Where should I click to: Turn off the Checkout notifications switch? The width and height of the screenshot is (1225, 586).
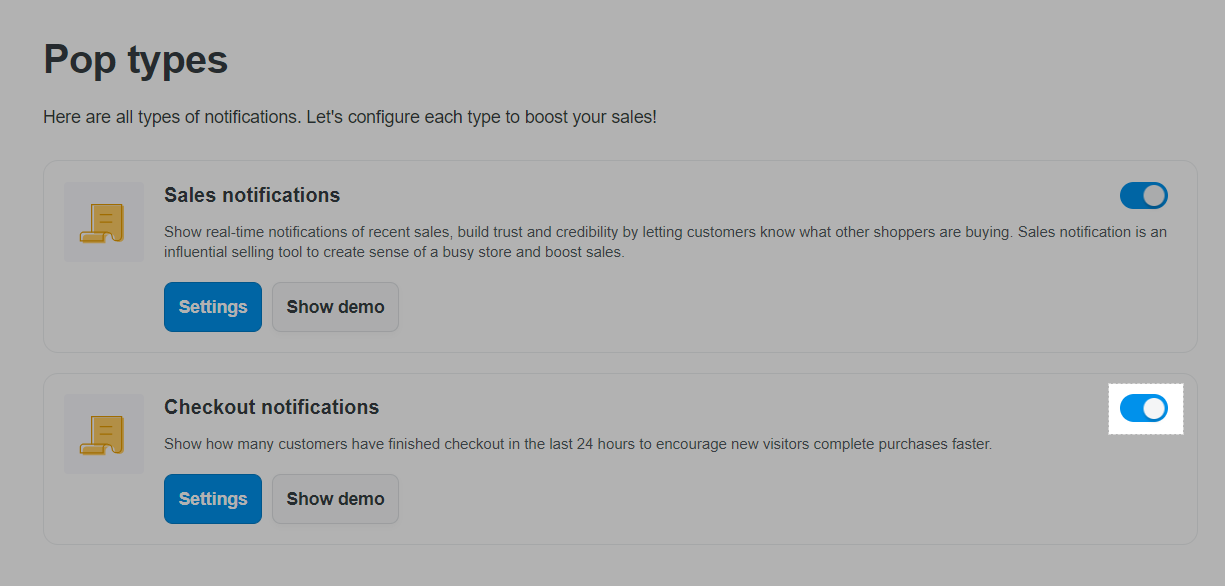[1143, 408]
